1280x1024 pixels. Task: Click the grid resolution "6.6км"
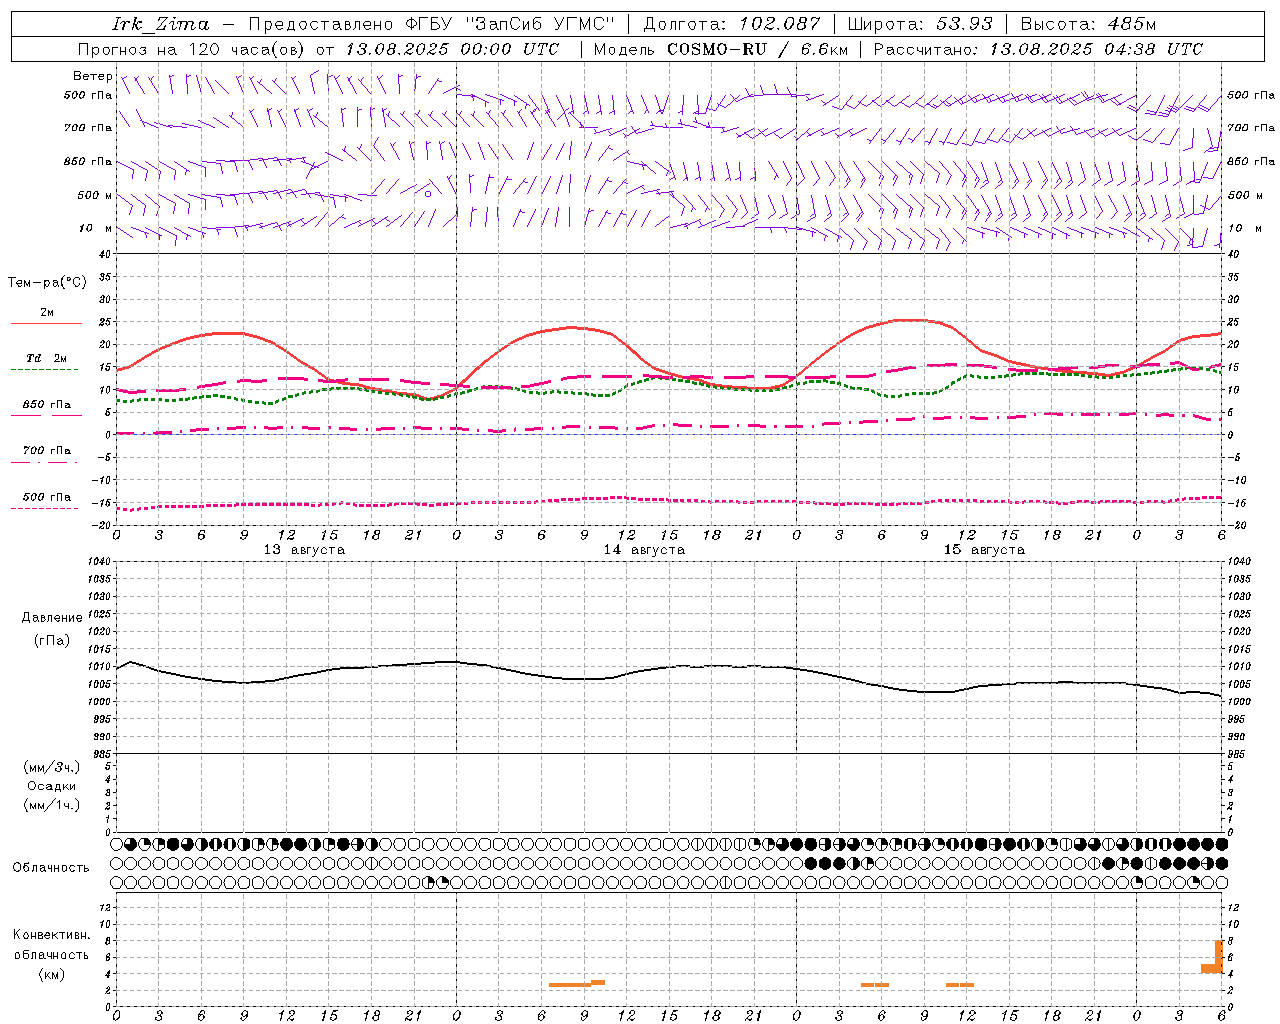click(x=823, y=49)
